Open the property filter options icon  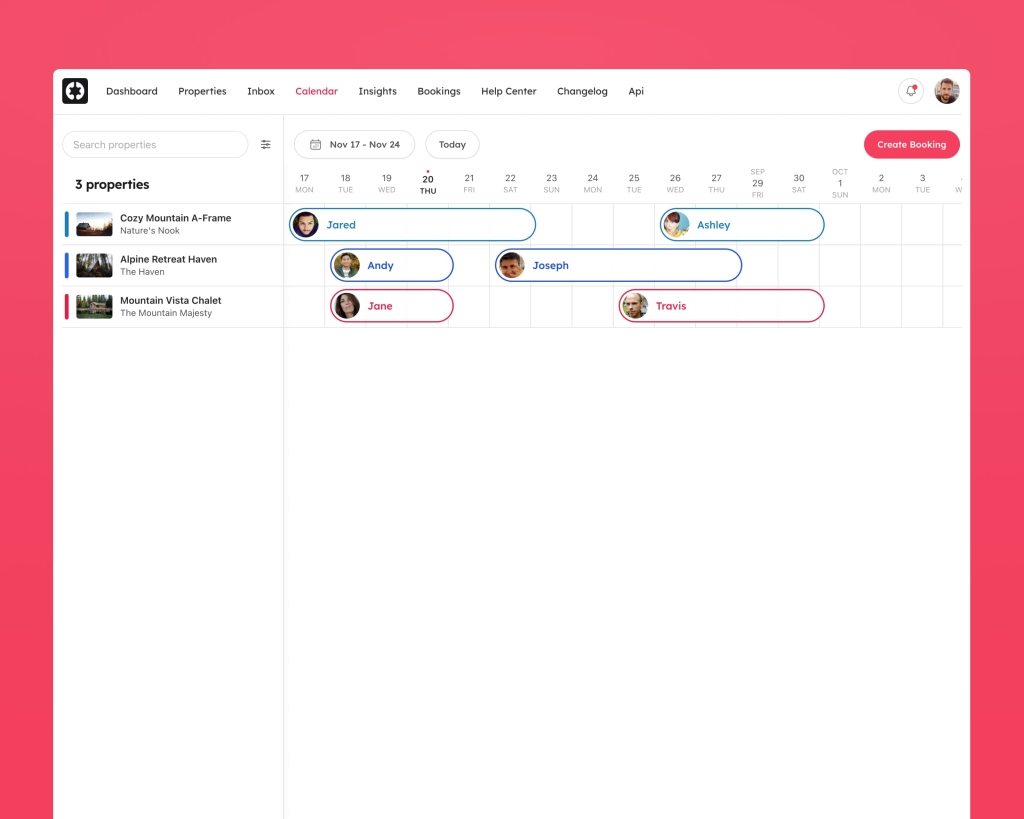coord(265,144)
